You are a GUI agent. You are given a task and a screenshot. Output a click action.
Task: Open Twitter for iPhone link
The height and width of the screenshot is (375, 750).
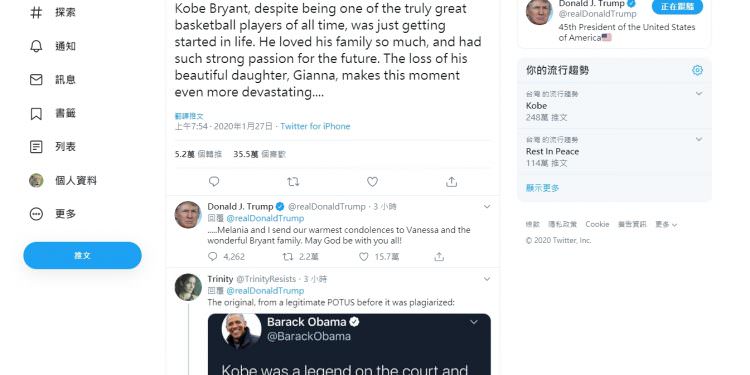point(315,126)
